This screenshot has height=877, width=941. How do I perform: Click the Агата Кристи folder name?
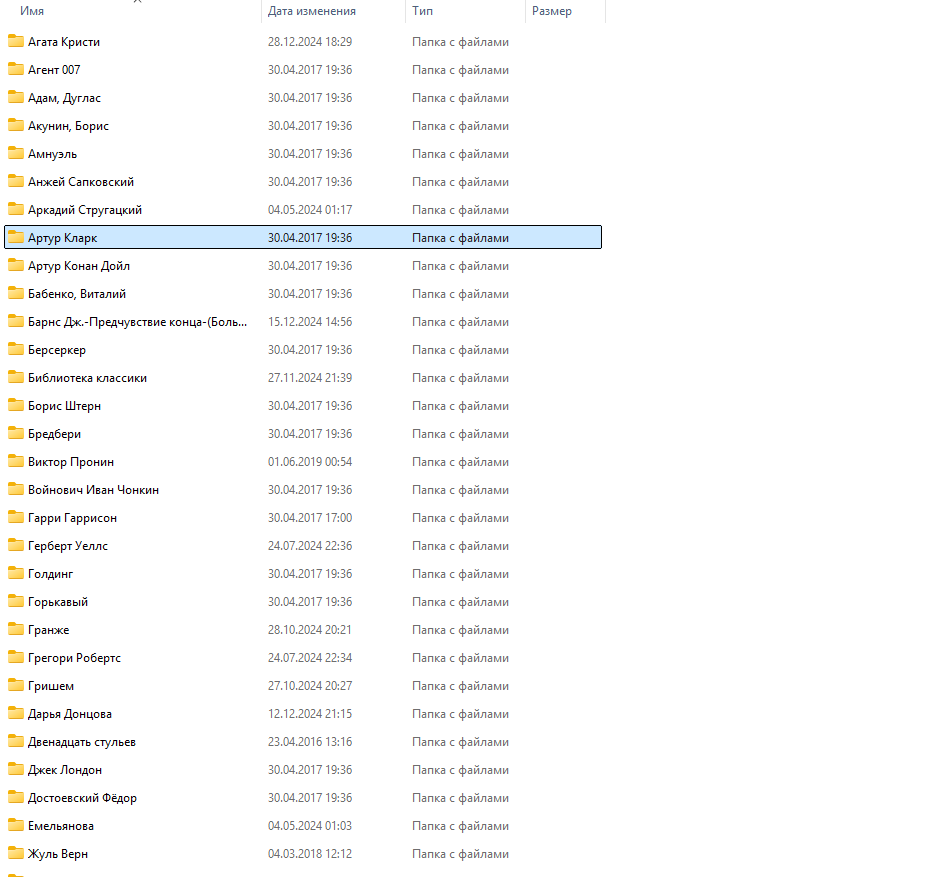tap(64, 41)
